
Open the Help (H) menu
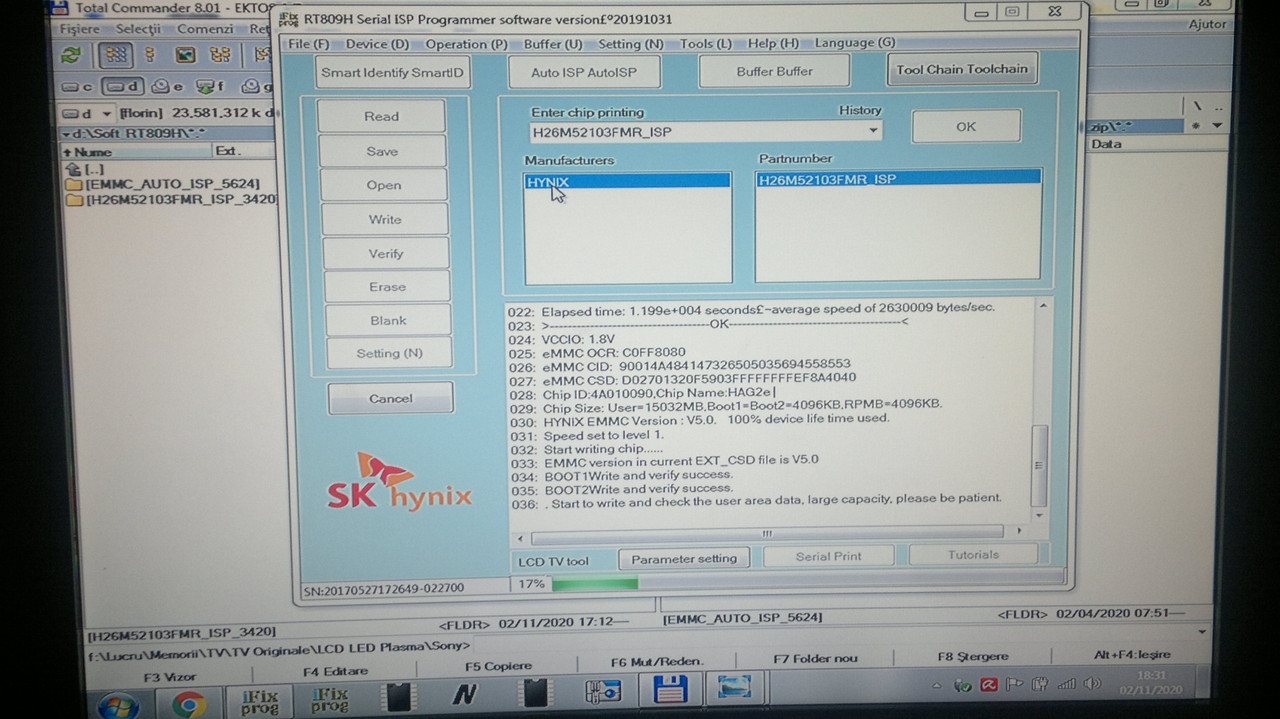(773, 43)
